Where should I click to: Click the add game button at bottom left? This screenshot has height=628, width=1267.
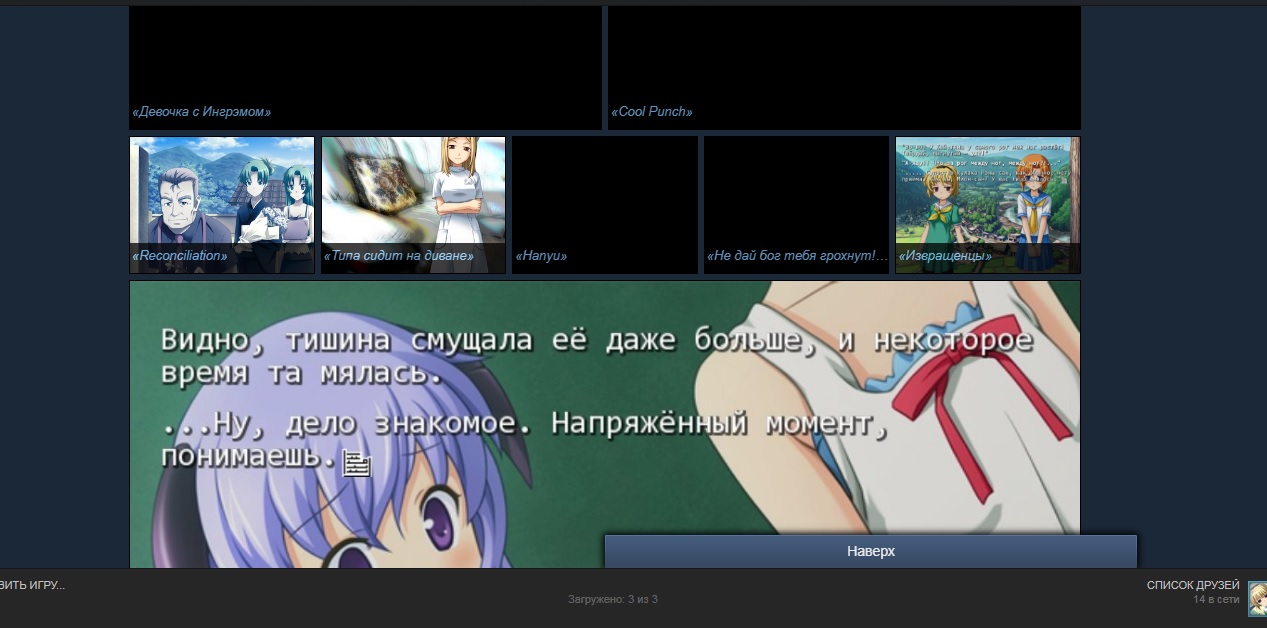point(33,585)
